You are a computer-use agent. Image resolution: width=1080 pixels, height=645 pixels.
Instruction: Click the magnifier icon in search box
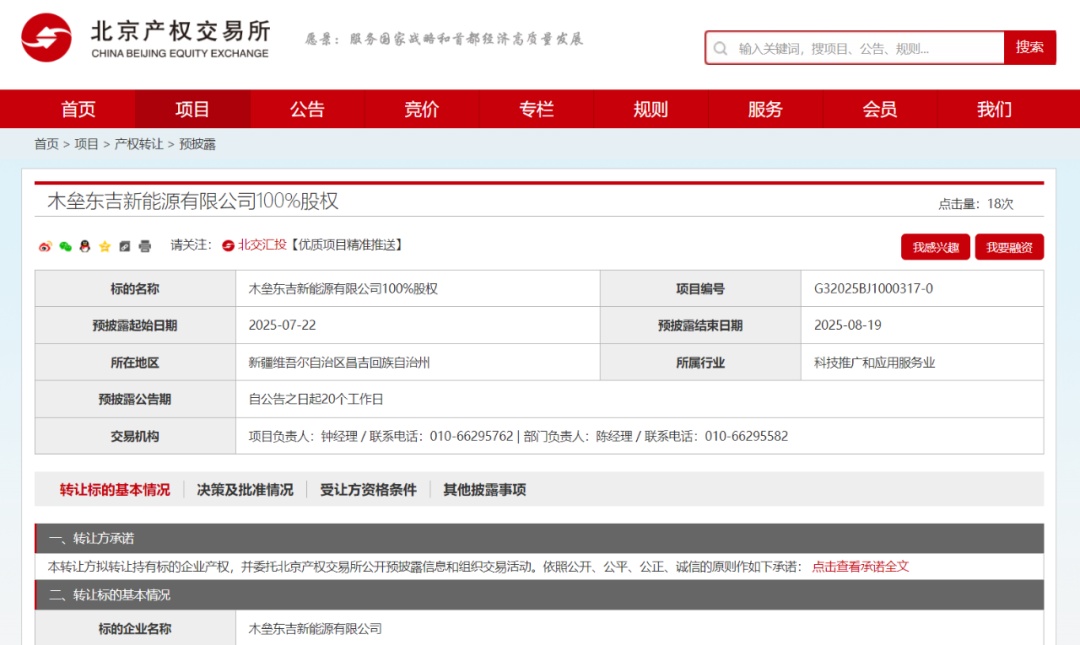tap(721, 48)
